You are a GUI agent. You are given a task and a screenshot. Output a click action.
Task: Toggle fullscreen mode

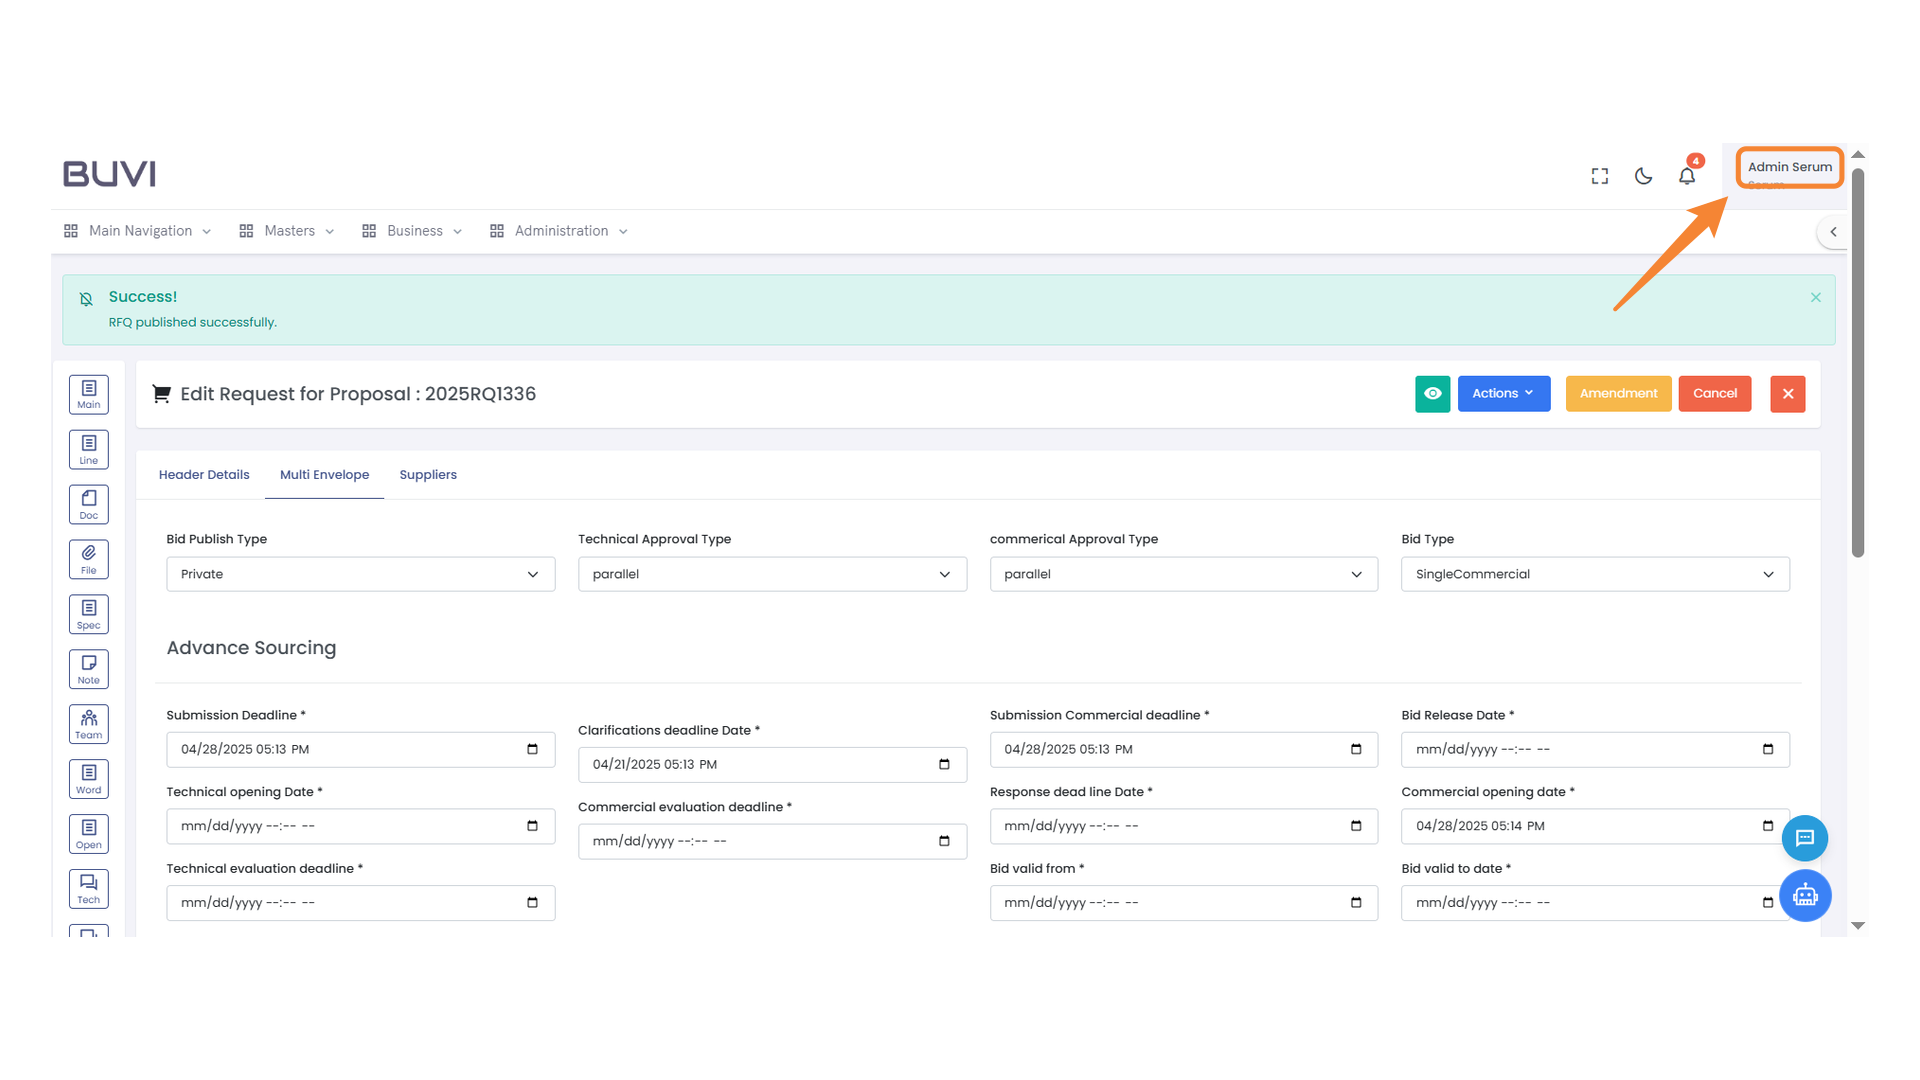tap(1599, 175)
